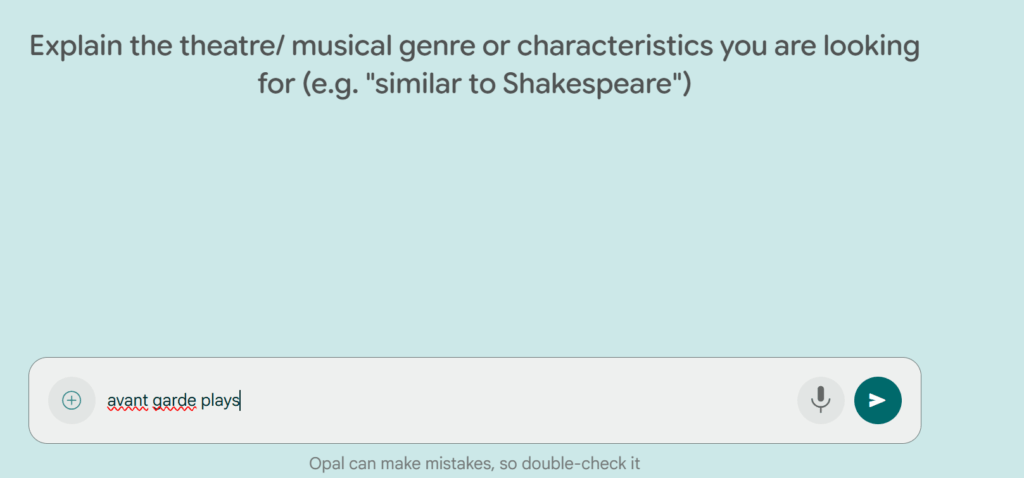Screen dimensions: 1024x478
Task: Click the underlined word "avant" in the input
Action: [128, 400]
